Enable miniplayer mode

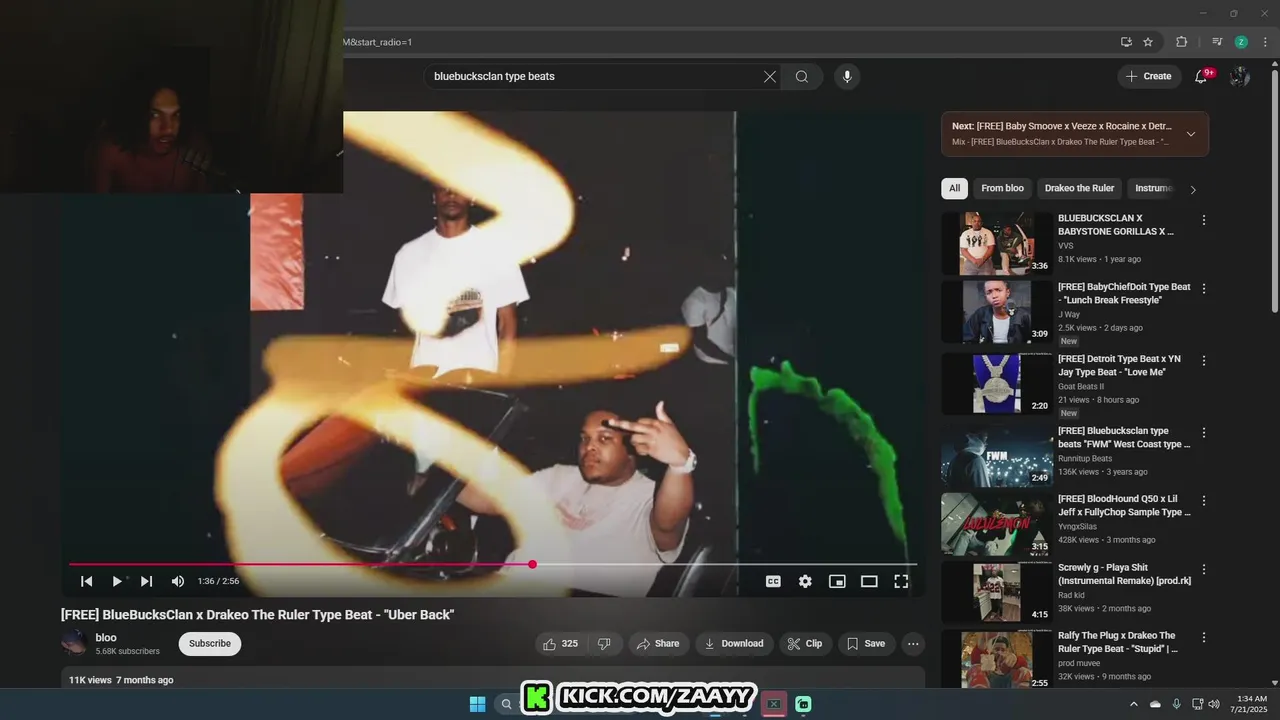(837, 581)
